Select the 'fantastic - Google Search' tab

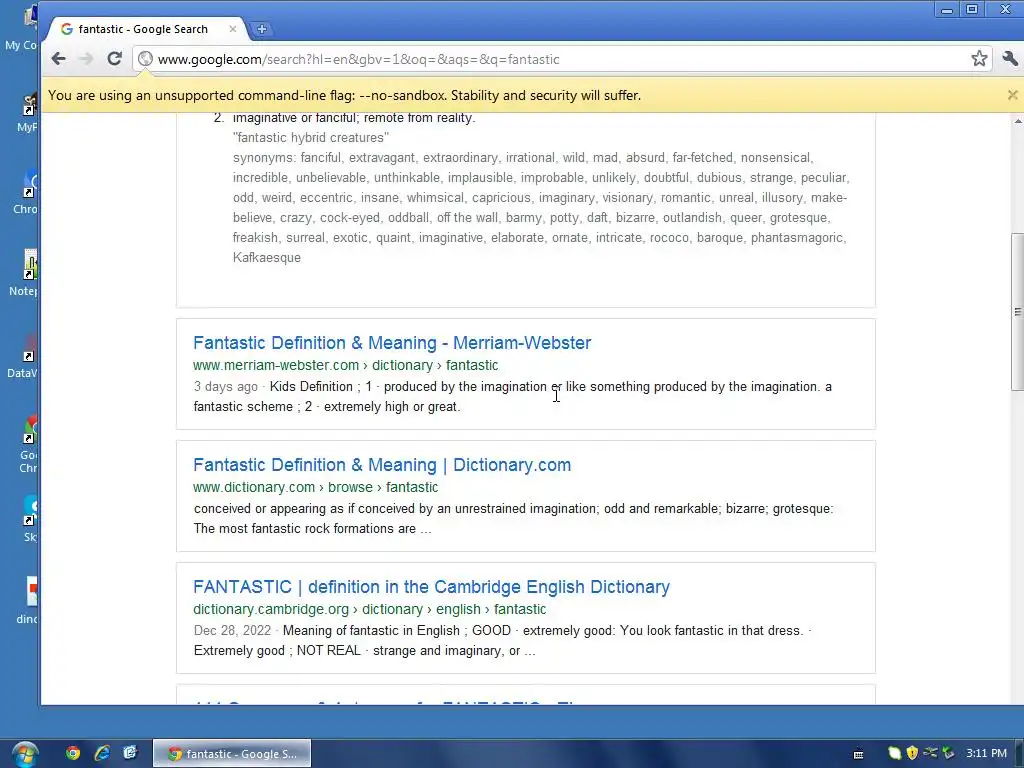tap(144, 29)
